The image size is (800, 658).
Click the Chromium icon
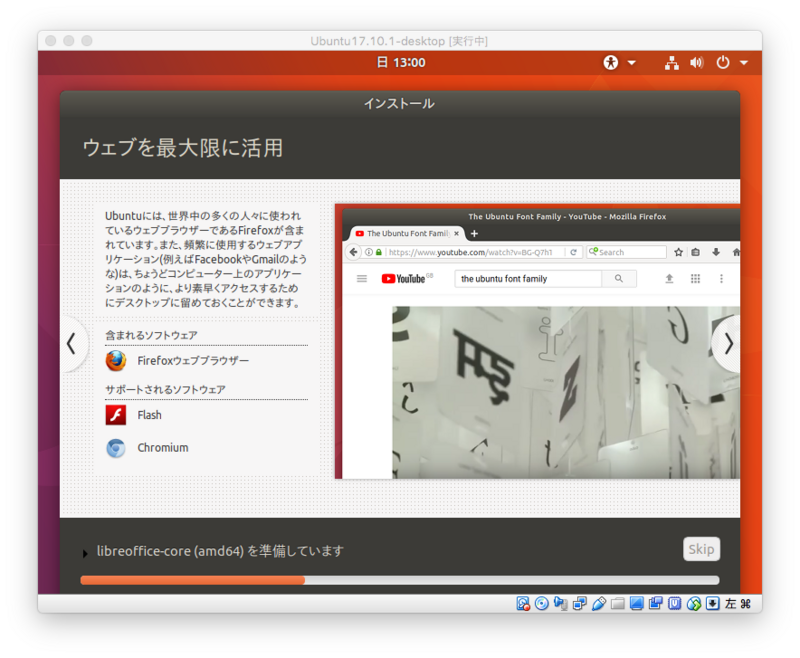click(116, 448)
